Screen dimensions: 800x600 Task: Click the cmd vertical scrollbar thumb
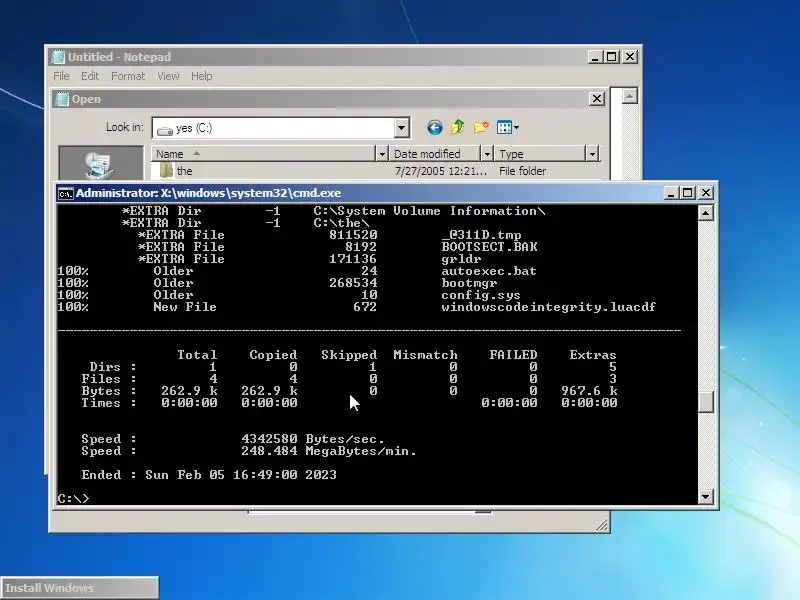point(706,402)
